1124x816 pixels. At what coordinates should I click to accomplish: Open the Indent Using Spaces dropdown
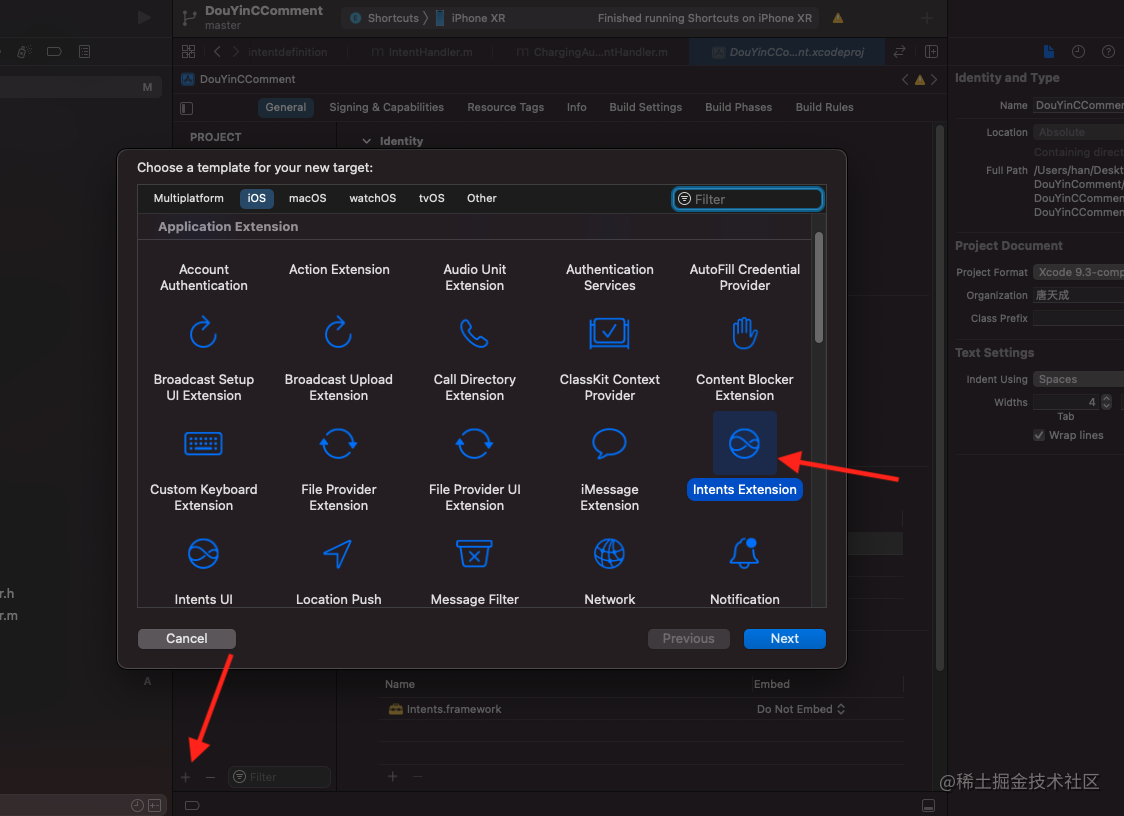1078,379
